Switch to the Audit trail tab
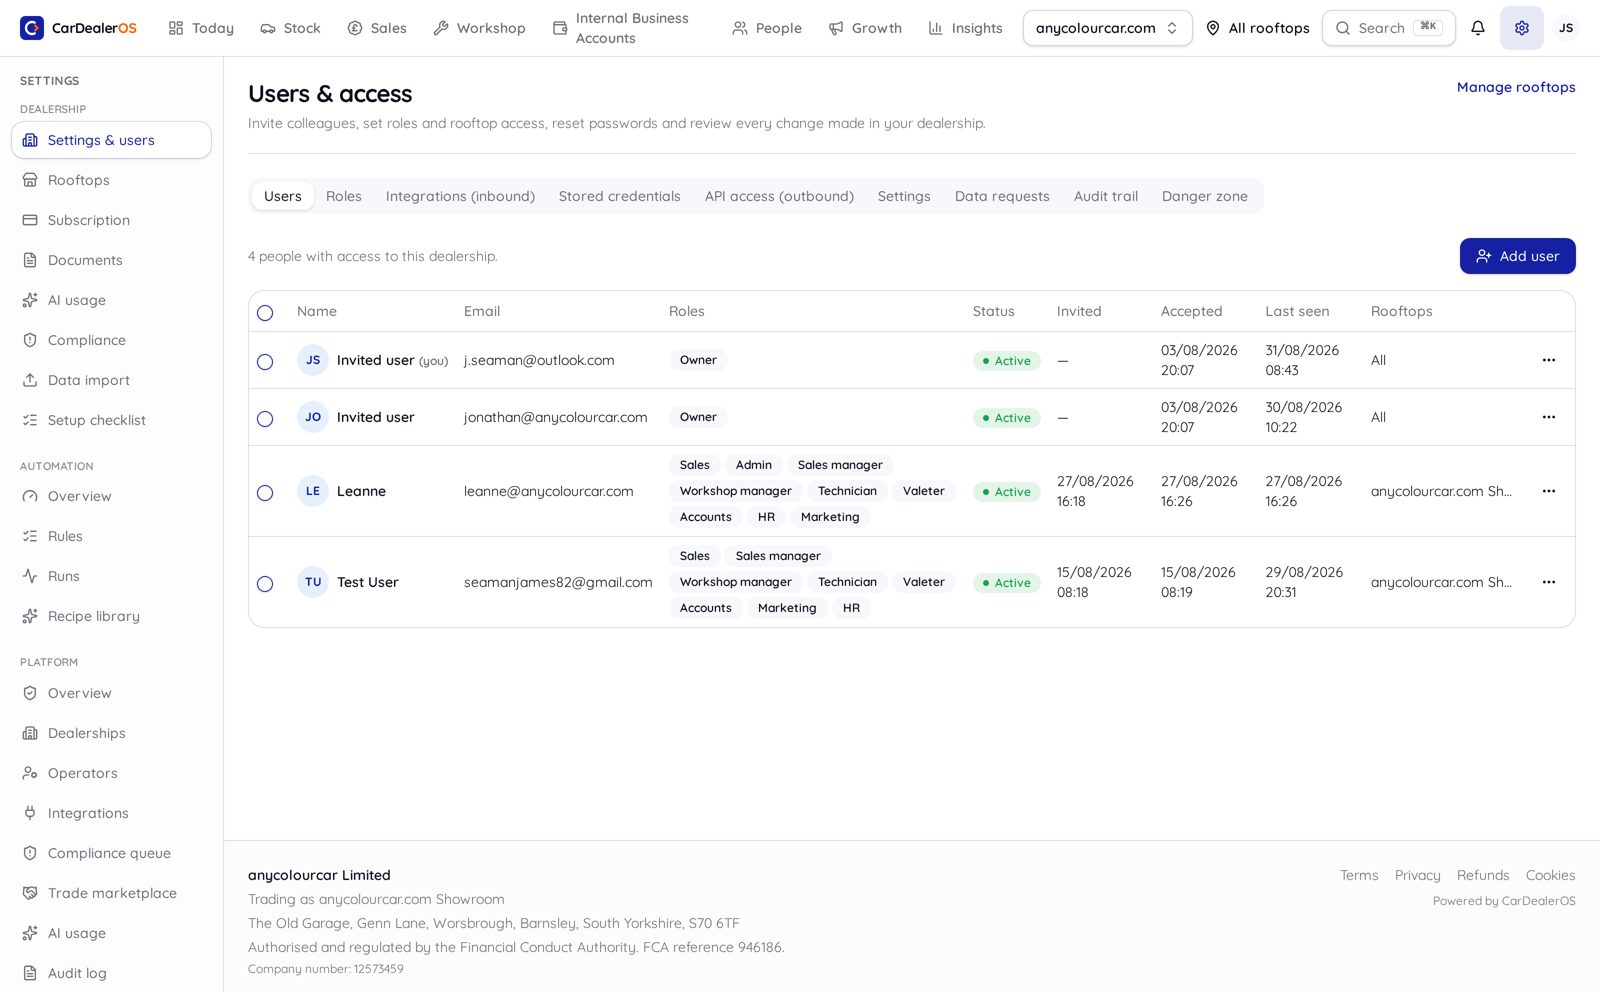 1105,196
